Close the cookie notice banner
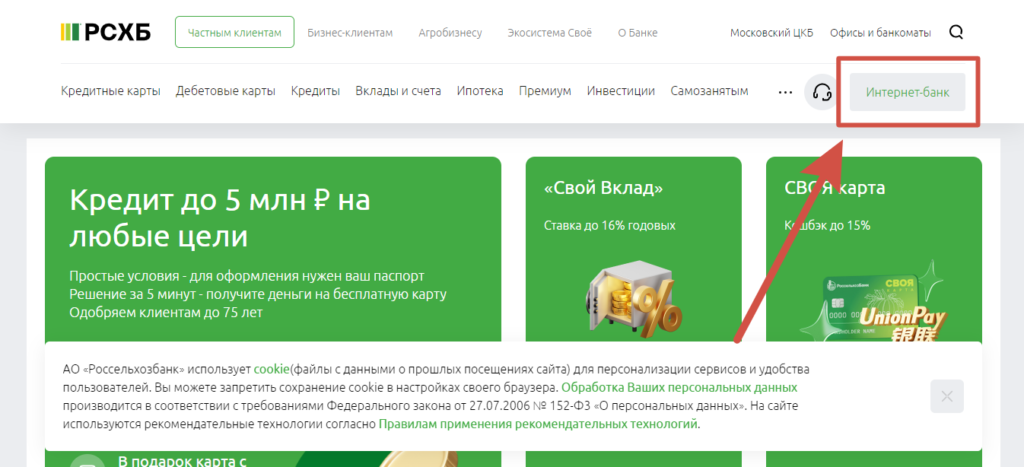 (946, 396)
